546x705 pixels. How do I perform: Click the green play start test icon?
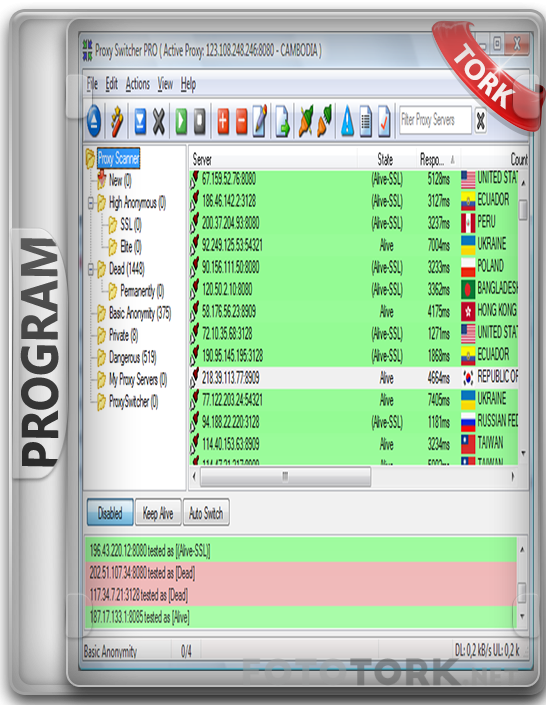(181, 120)
